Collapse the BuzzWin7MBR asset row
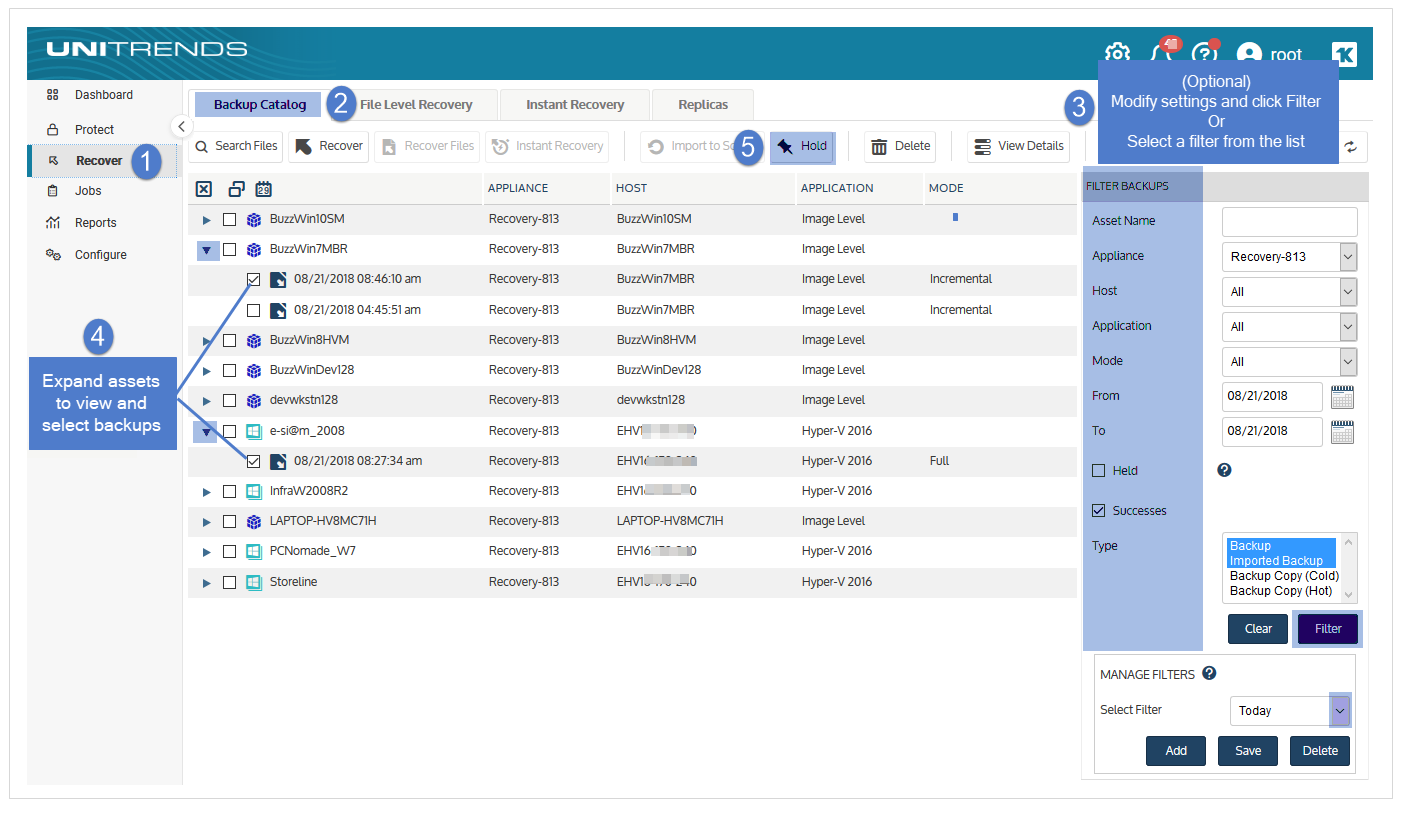The height and width of the screenshot is (822, 1414). click(x=207, y=250)
